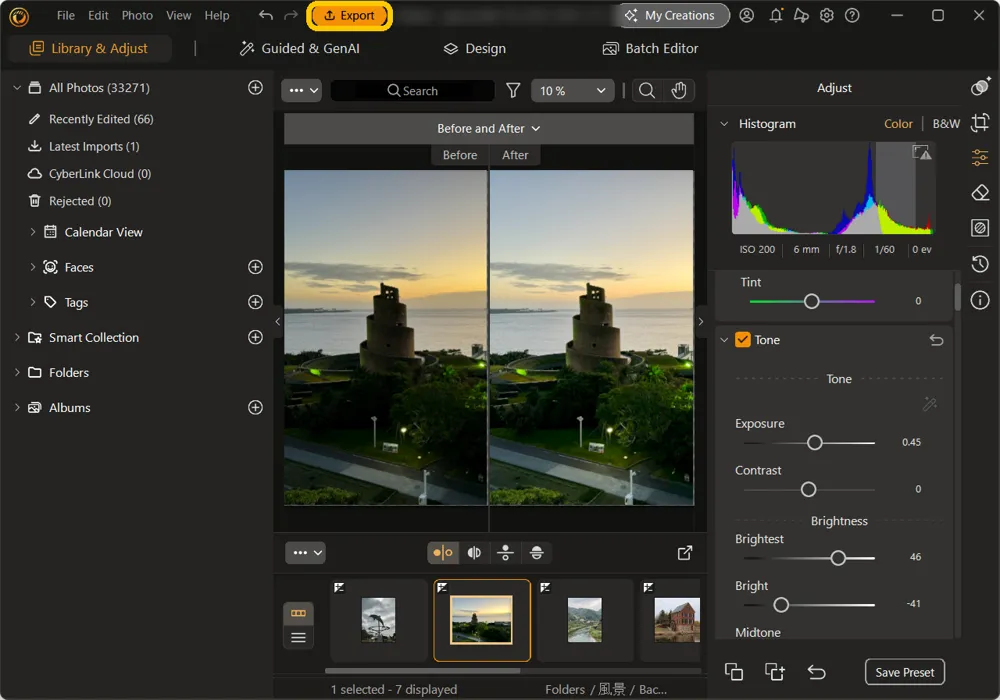
Task: Open the notifications bell
Action: point(776,15)
